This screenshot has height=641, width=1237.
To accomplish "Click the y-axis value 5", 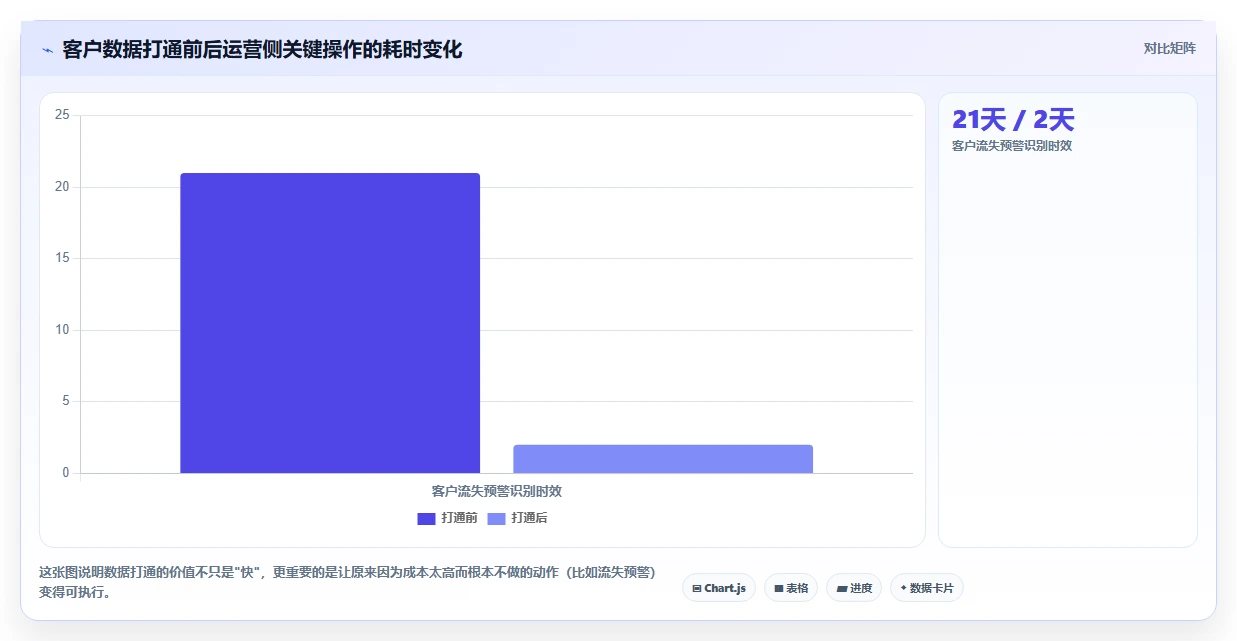I will (x=65, y=401).
